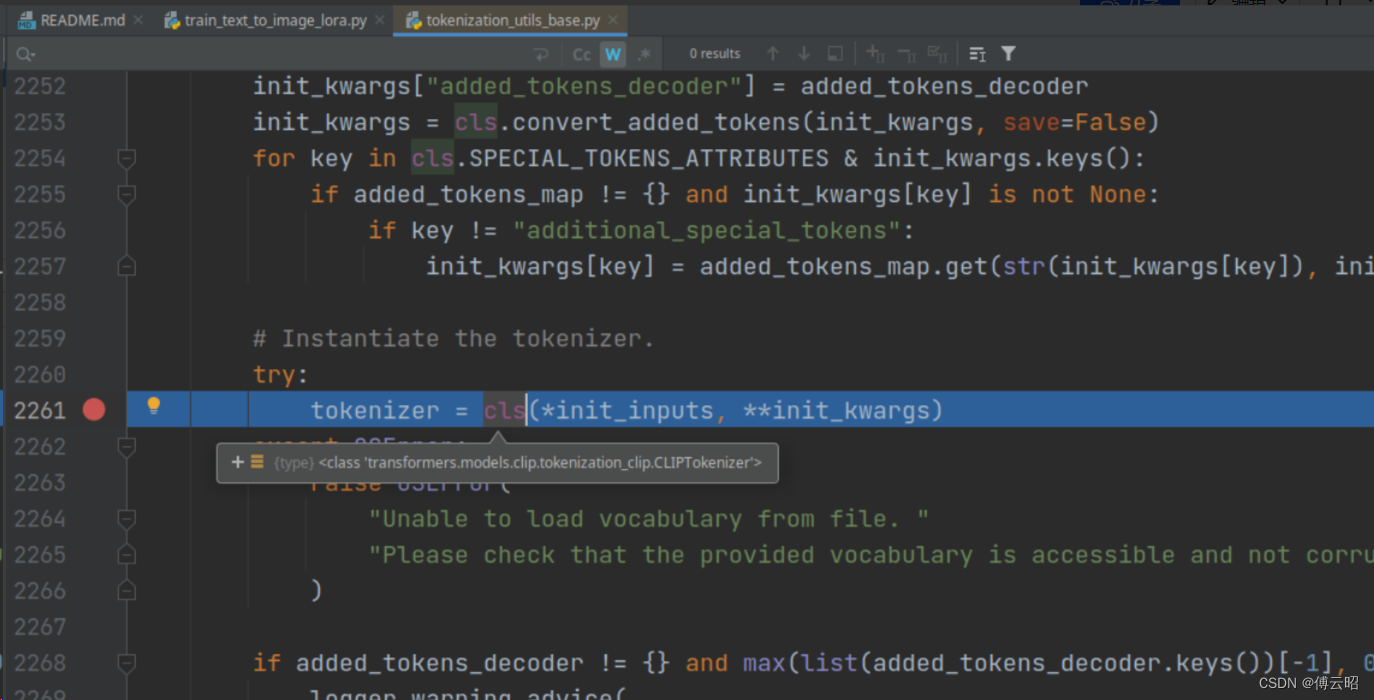Collapse the for loop block at line 2254
Viewport: 1374px width, 700px height.
[x=126, y=157]
